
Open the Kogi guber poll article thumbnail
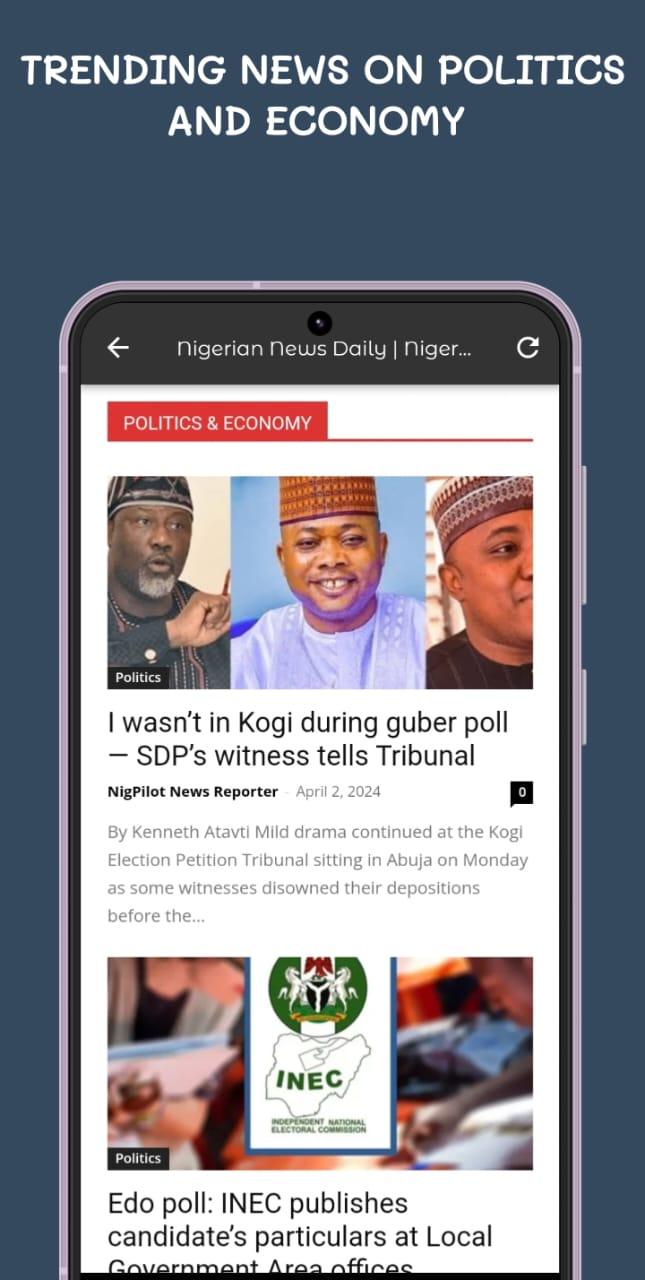[320, 582]
